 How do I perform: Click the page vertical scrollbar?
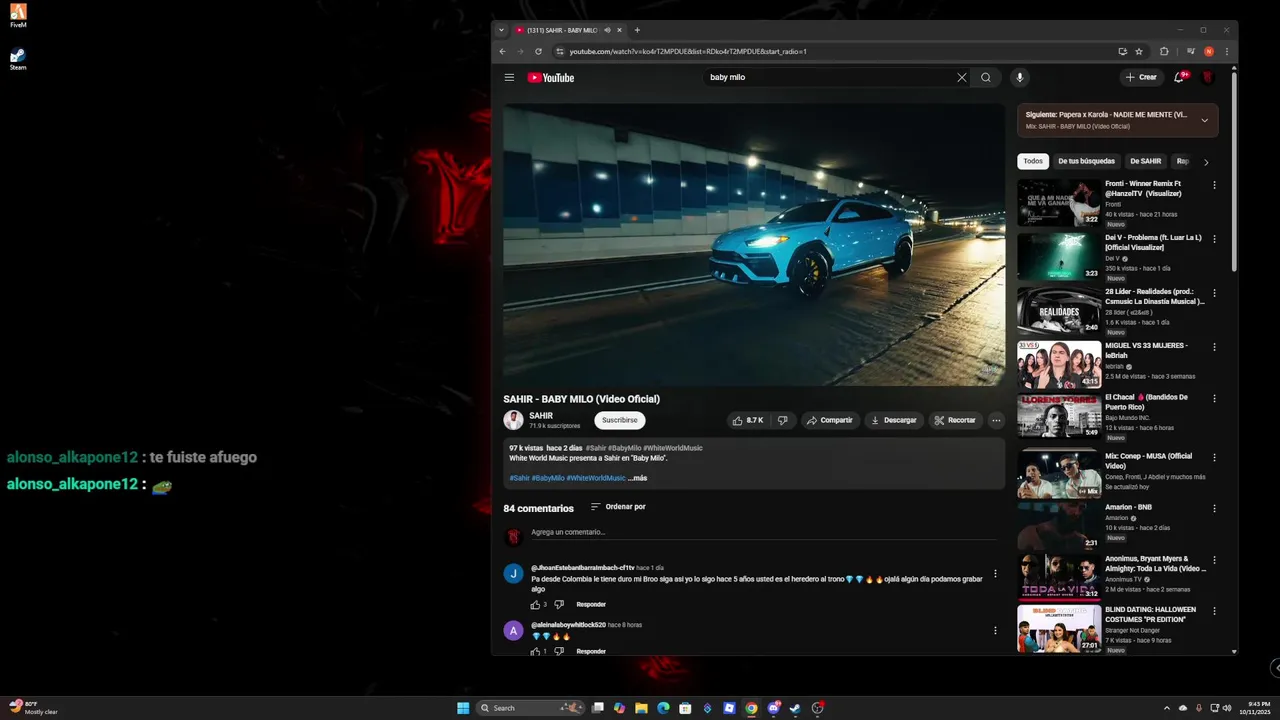pyautogui.click(x=1234, y=170)
